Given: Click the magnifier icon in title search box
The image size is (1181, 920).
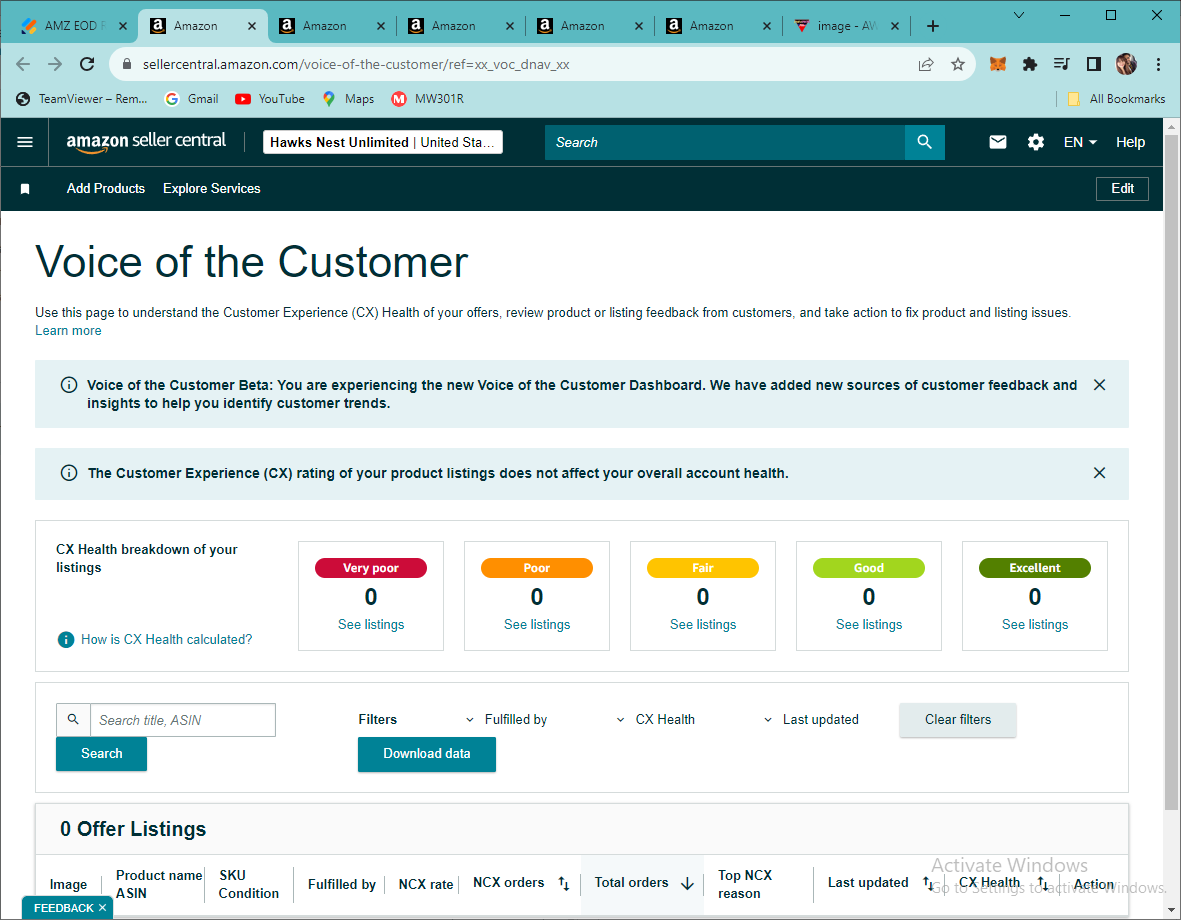Looking at the screenshot, I should pos(73,720).
